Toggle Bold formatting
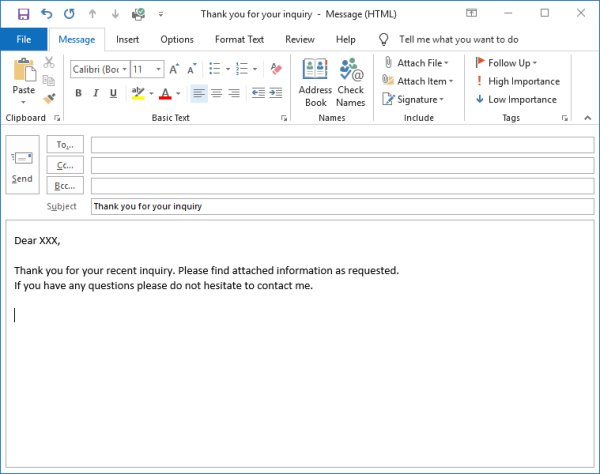 click(x=78, y=93)
